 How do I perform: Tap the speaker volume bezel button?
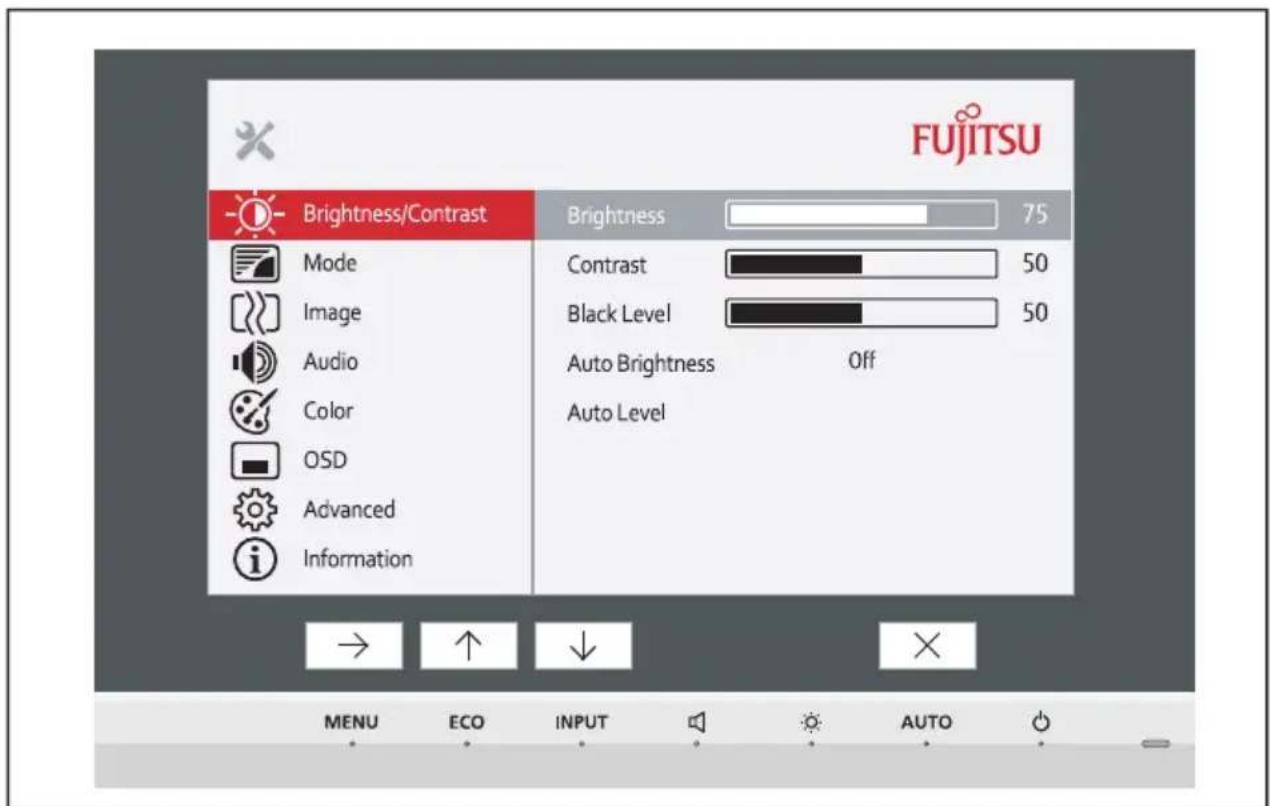click(x=696, y=721)
